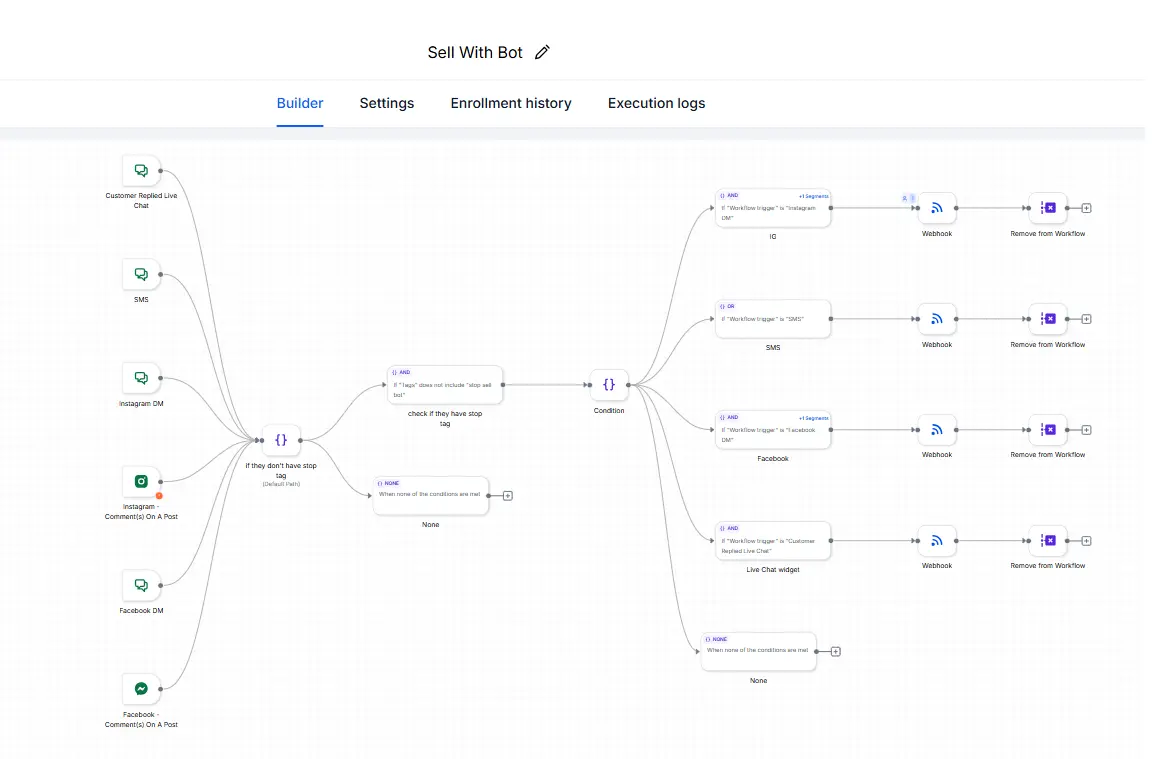The image size is (1156, 759).
Task: Click '+1 Segments' on IG branch
Action: coord(814,196)
